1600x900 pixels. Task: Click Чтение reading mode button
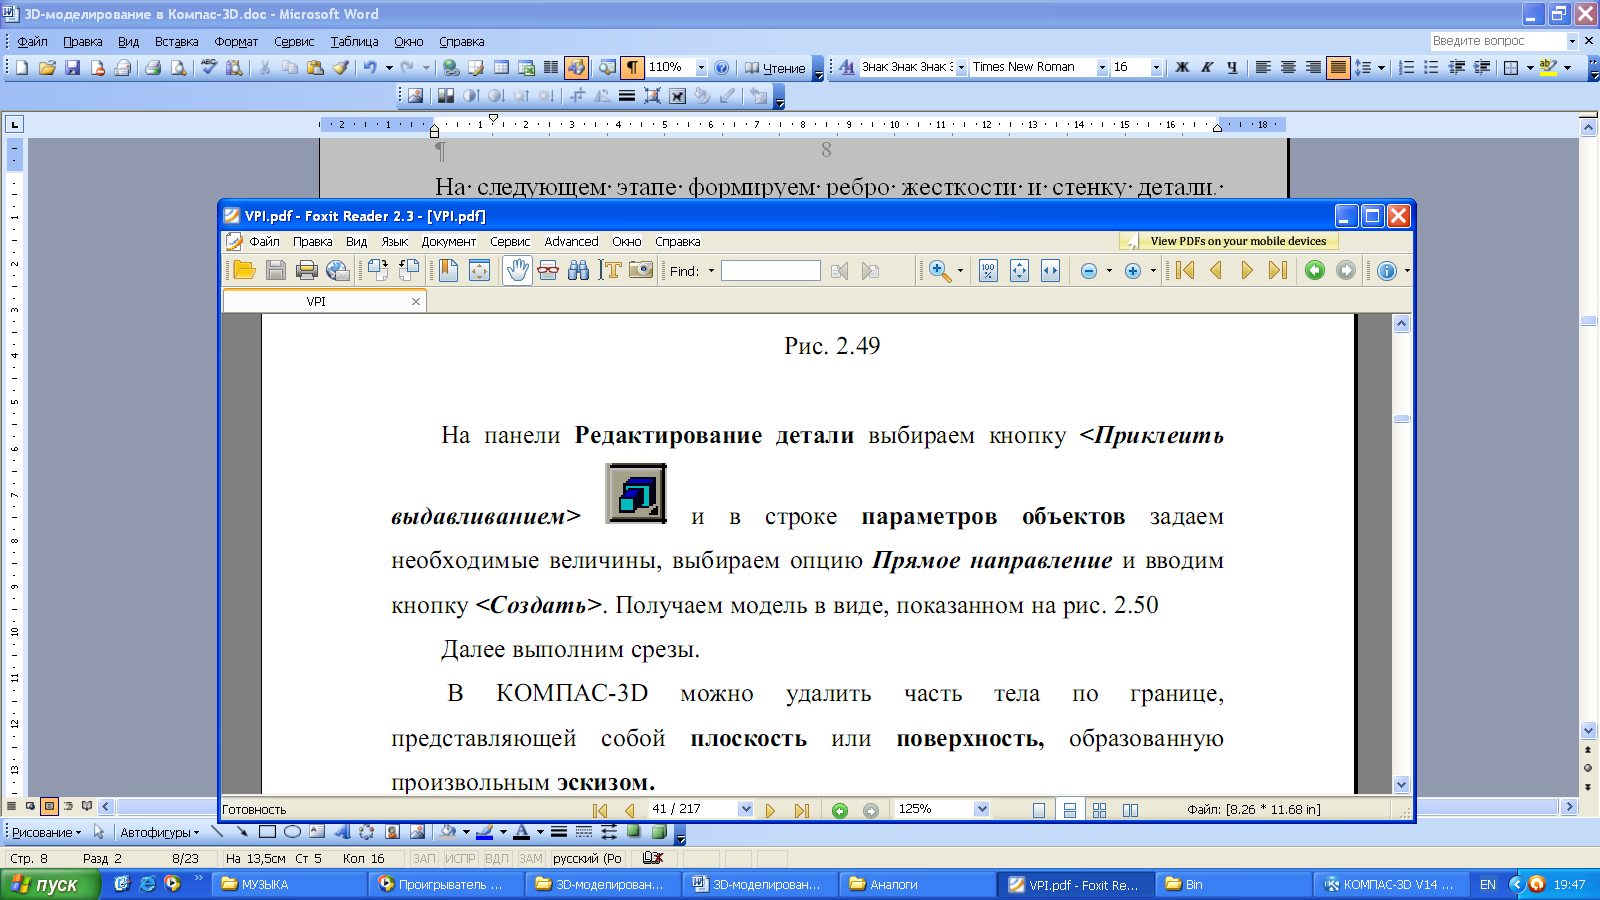pyautogui.click(x=775, y=67)
